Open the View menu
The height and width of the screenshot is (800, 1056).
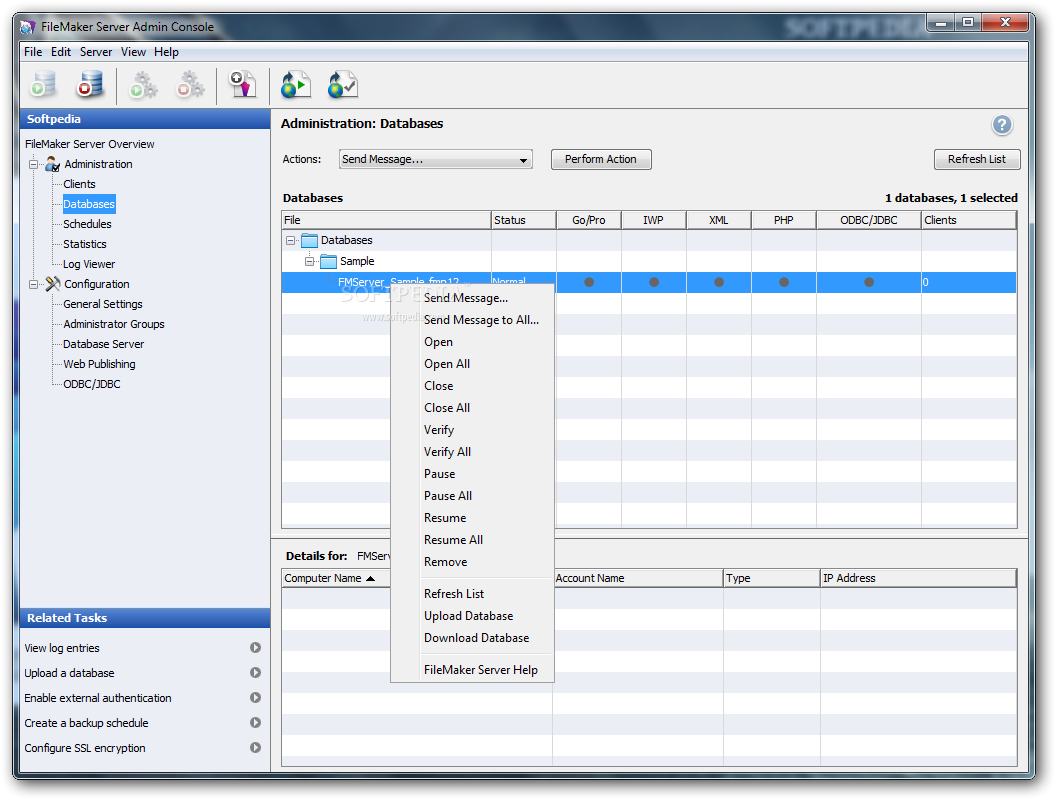tap(133, 52)
